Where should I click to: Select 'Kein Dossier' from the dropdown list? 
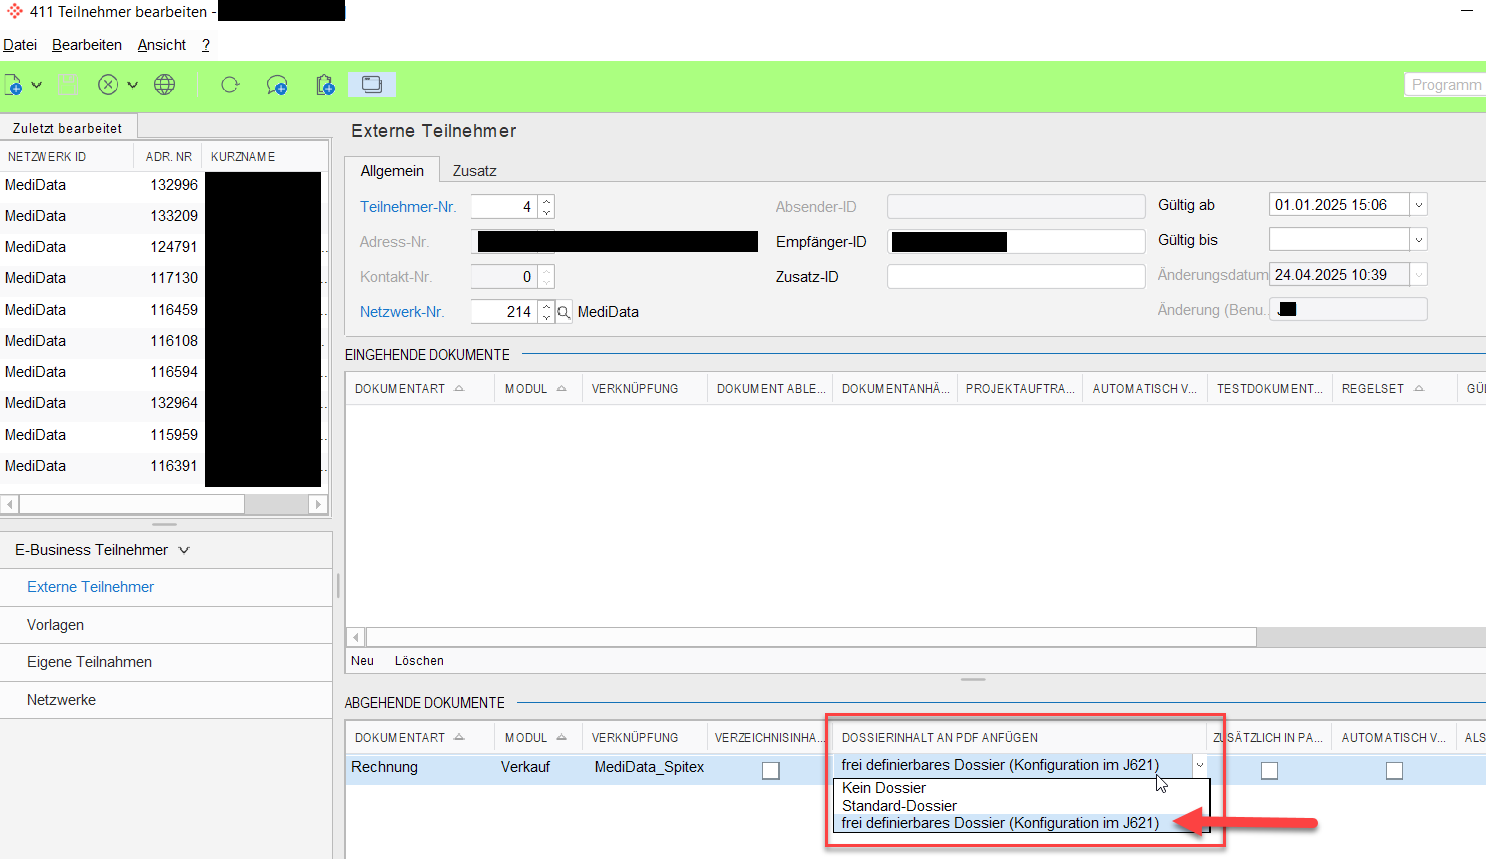tap(884, 788)
